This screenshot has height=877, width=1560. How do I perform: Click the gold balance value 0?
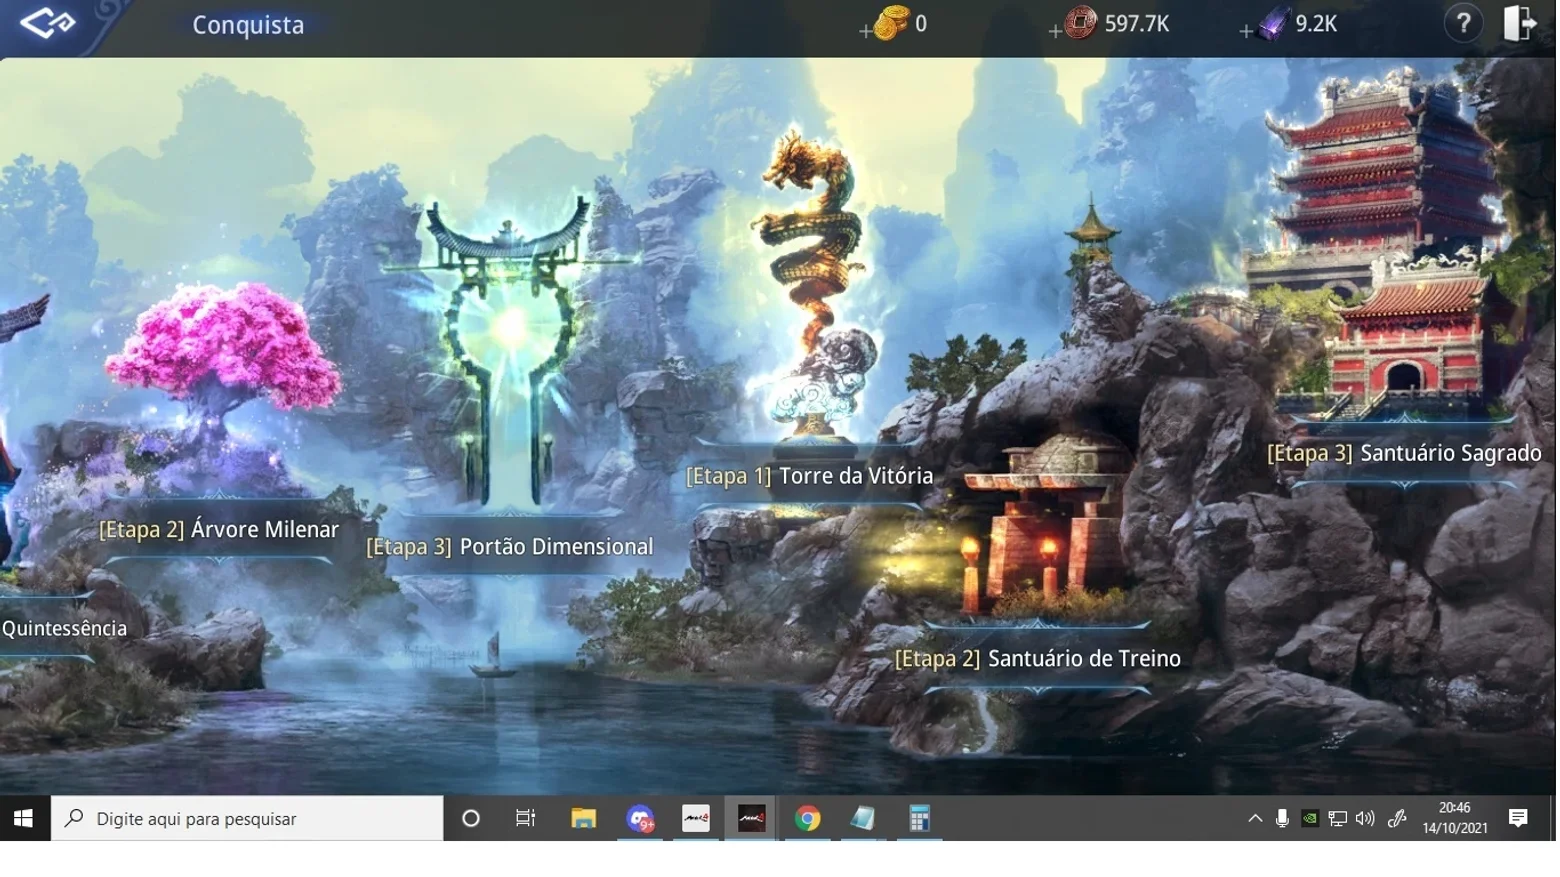pos(921,24)
